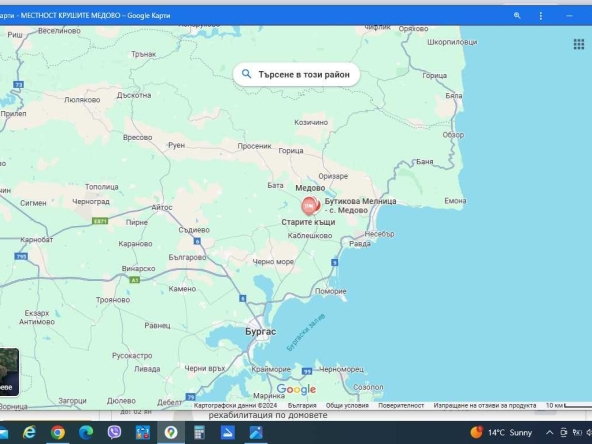Click the Каблешково label
Image resolution: width=592 pixels, height=444 pixels.
(310, 236)
